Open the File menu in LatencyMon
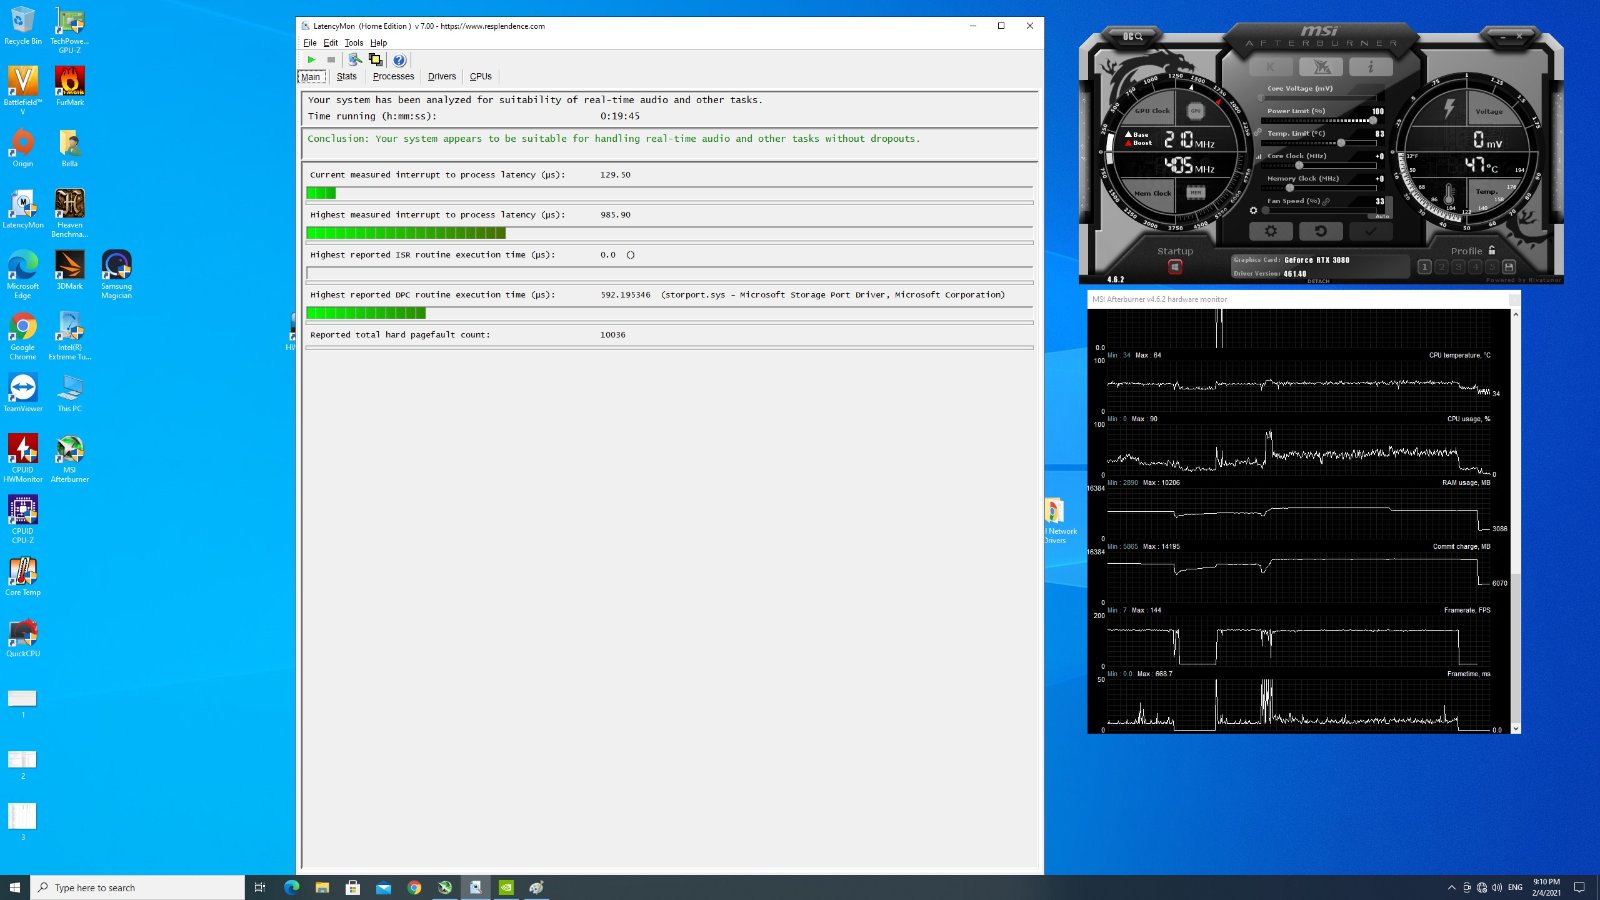The width and height of the screenshot is (1600, 900). [310, 43]
